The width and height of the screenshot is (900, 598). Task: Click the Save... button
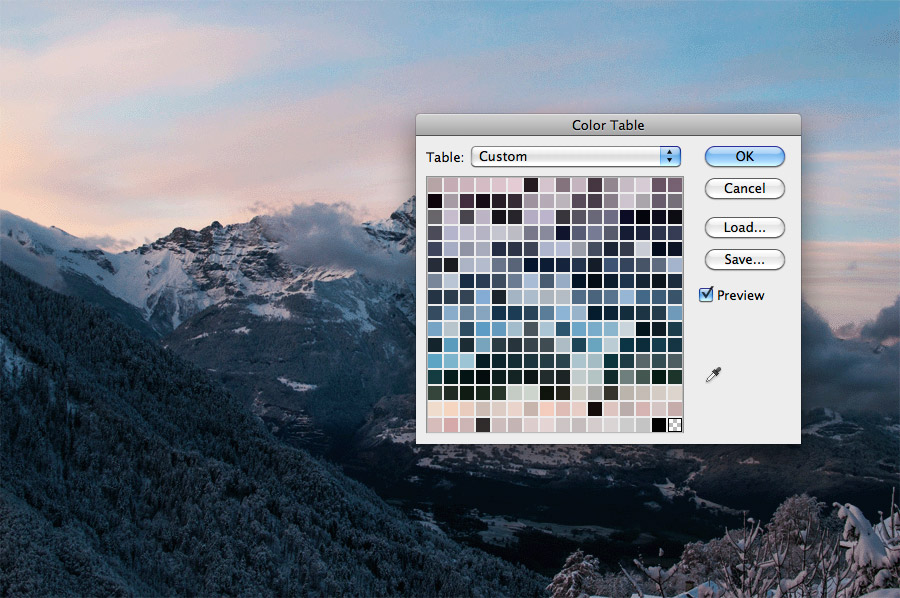[x=744, y=259]
